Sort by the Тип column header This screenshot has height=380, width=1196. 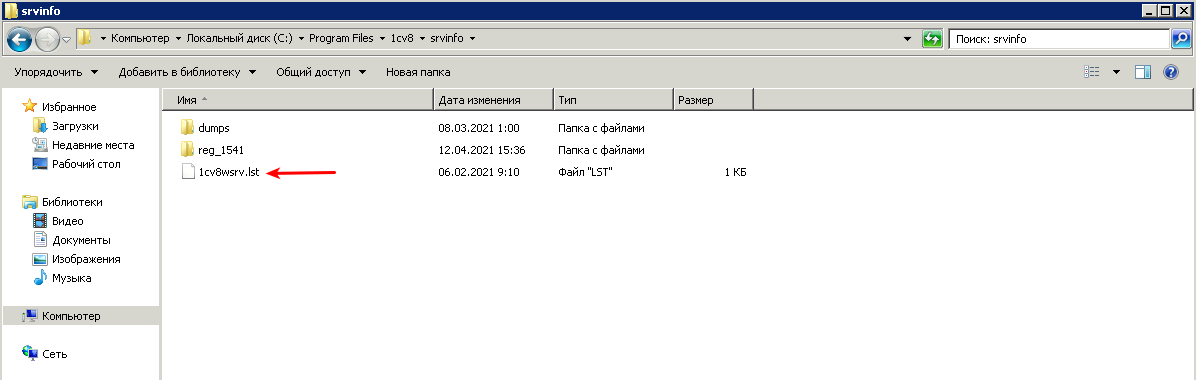tap(613, 100)
